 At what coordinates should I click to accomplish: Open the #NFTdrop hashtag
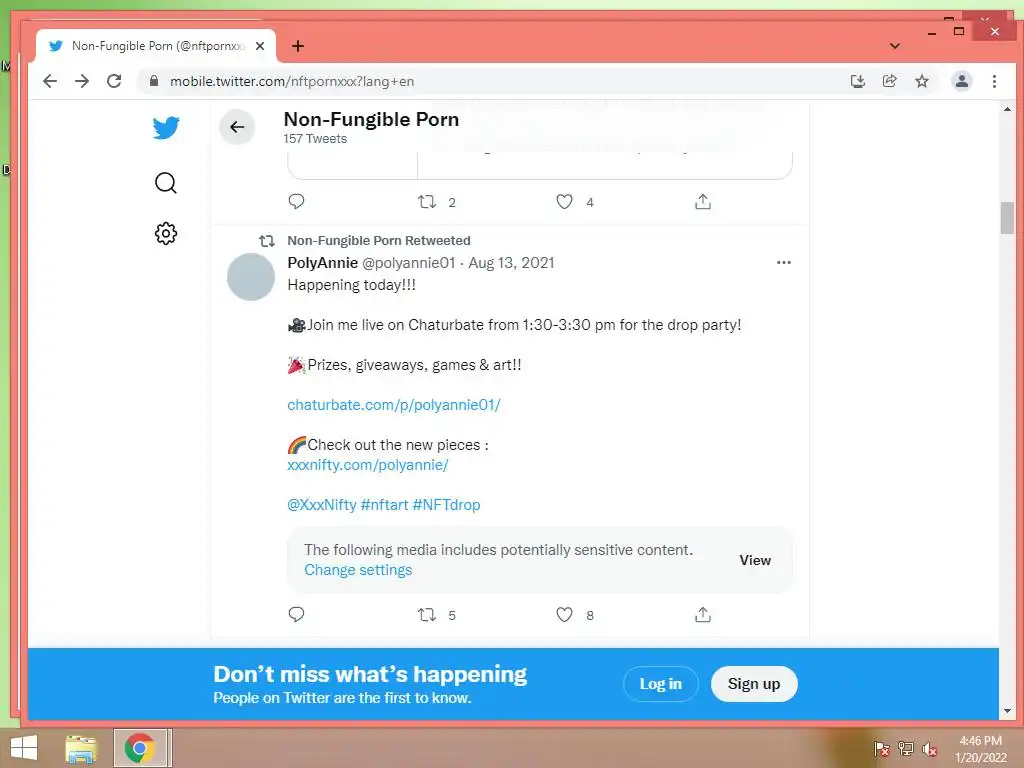click(x=446, y=505)
